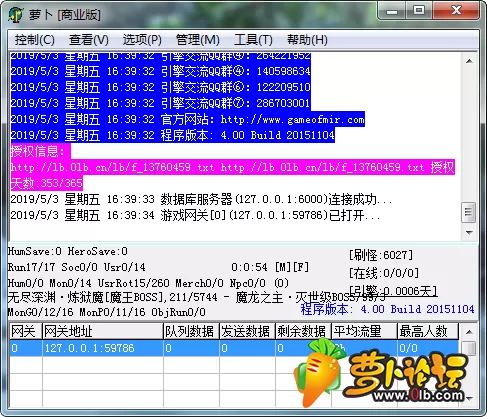Click the 炼狱魔[魔王BOSS] status line
This screenshot has width=487, height=417.
point(197,297)
